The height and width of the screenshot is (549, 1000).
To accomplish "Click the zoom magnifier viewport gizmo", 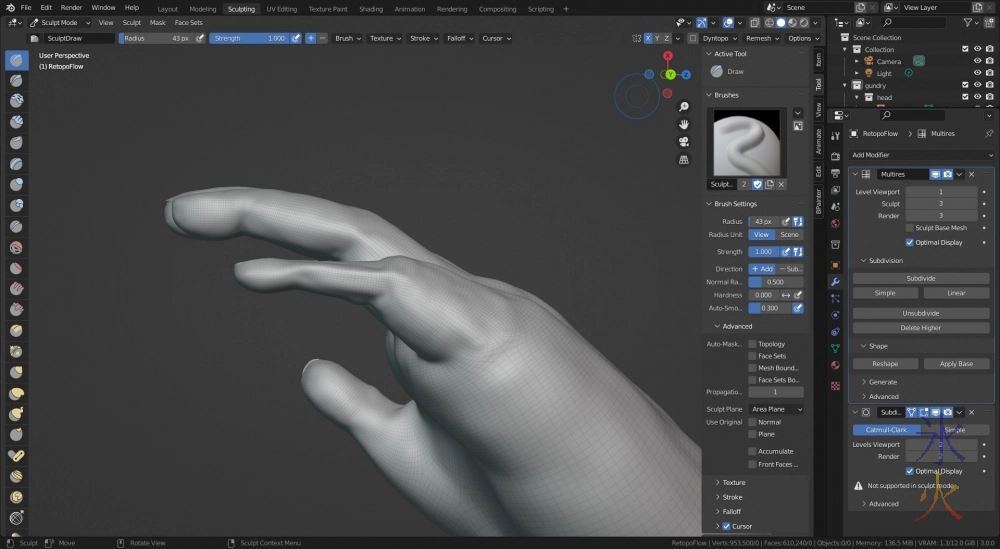I will tap(683, 107).
